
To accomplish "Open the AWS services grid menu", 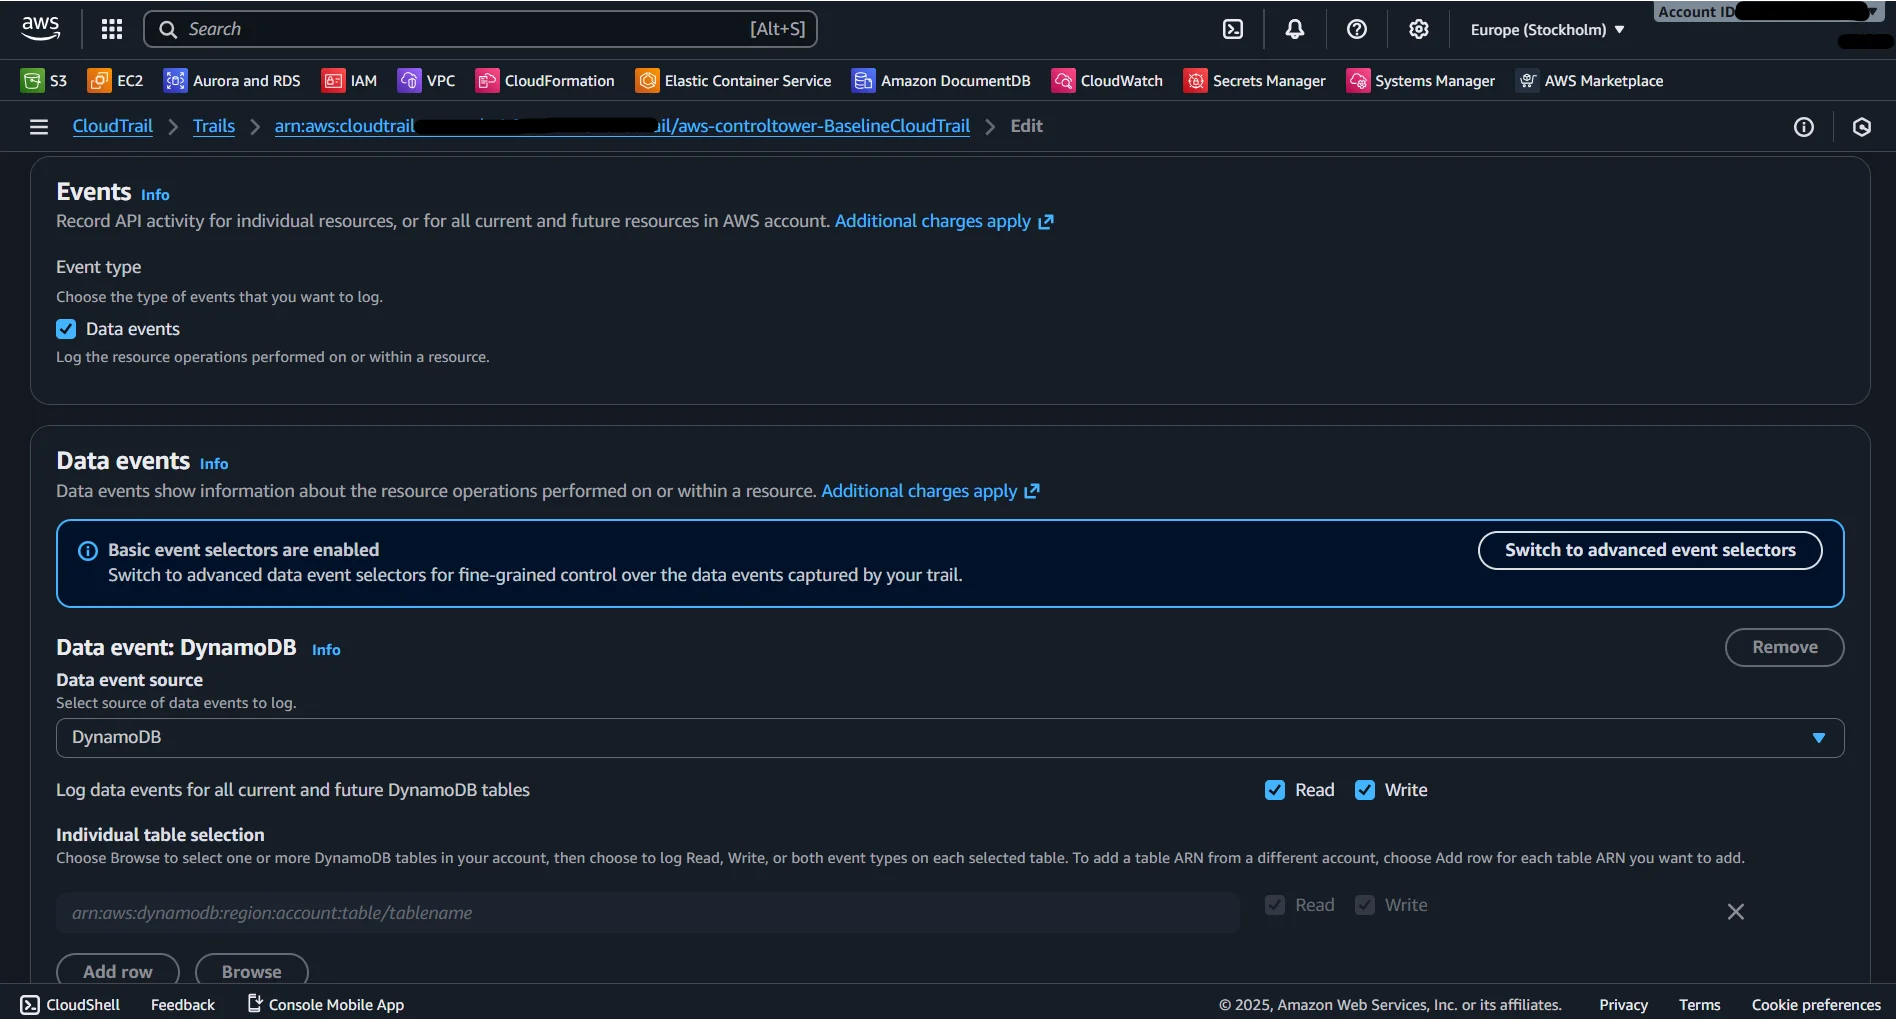I will coord(112,29).
